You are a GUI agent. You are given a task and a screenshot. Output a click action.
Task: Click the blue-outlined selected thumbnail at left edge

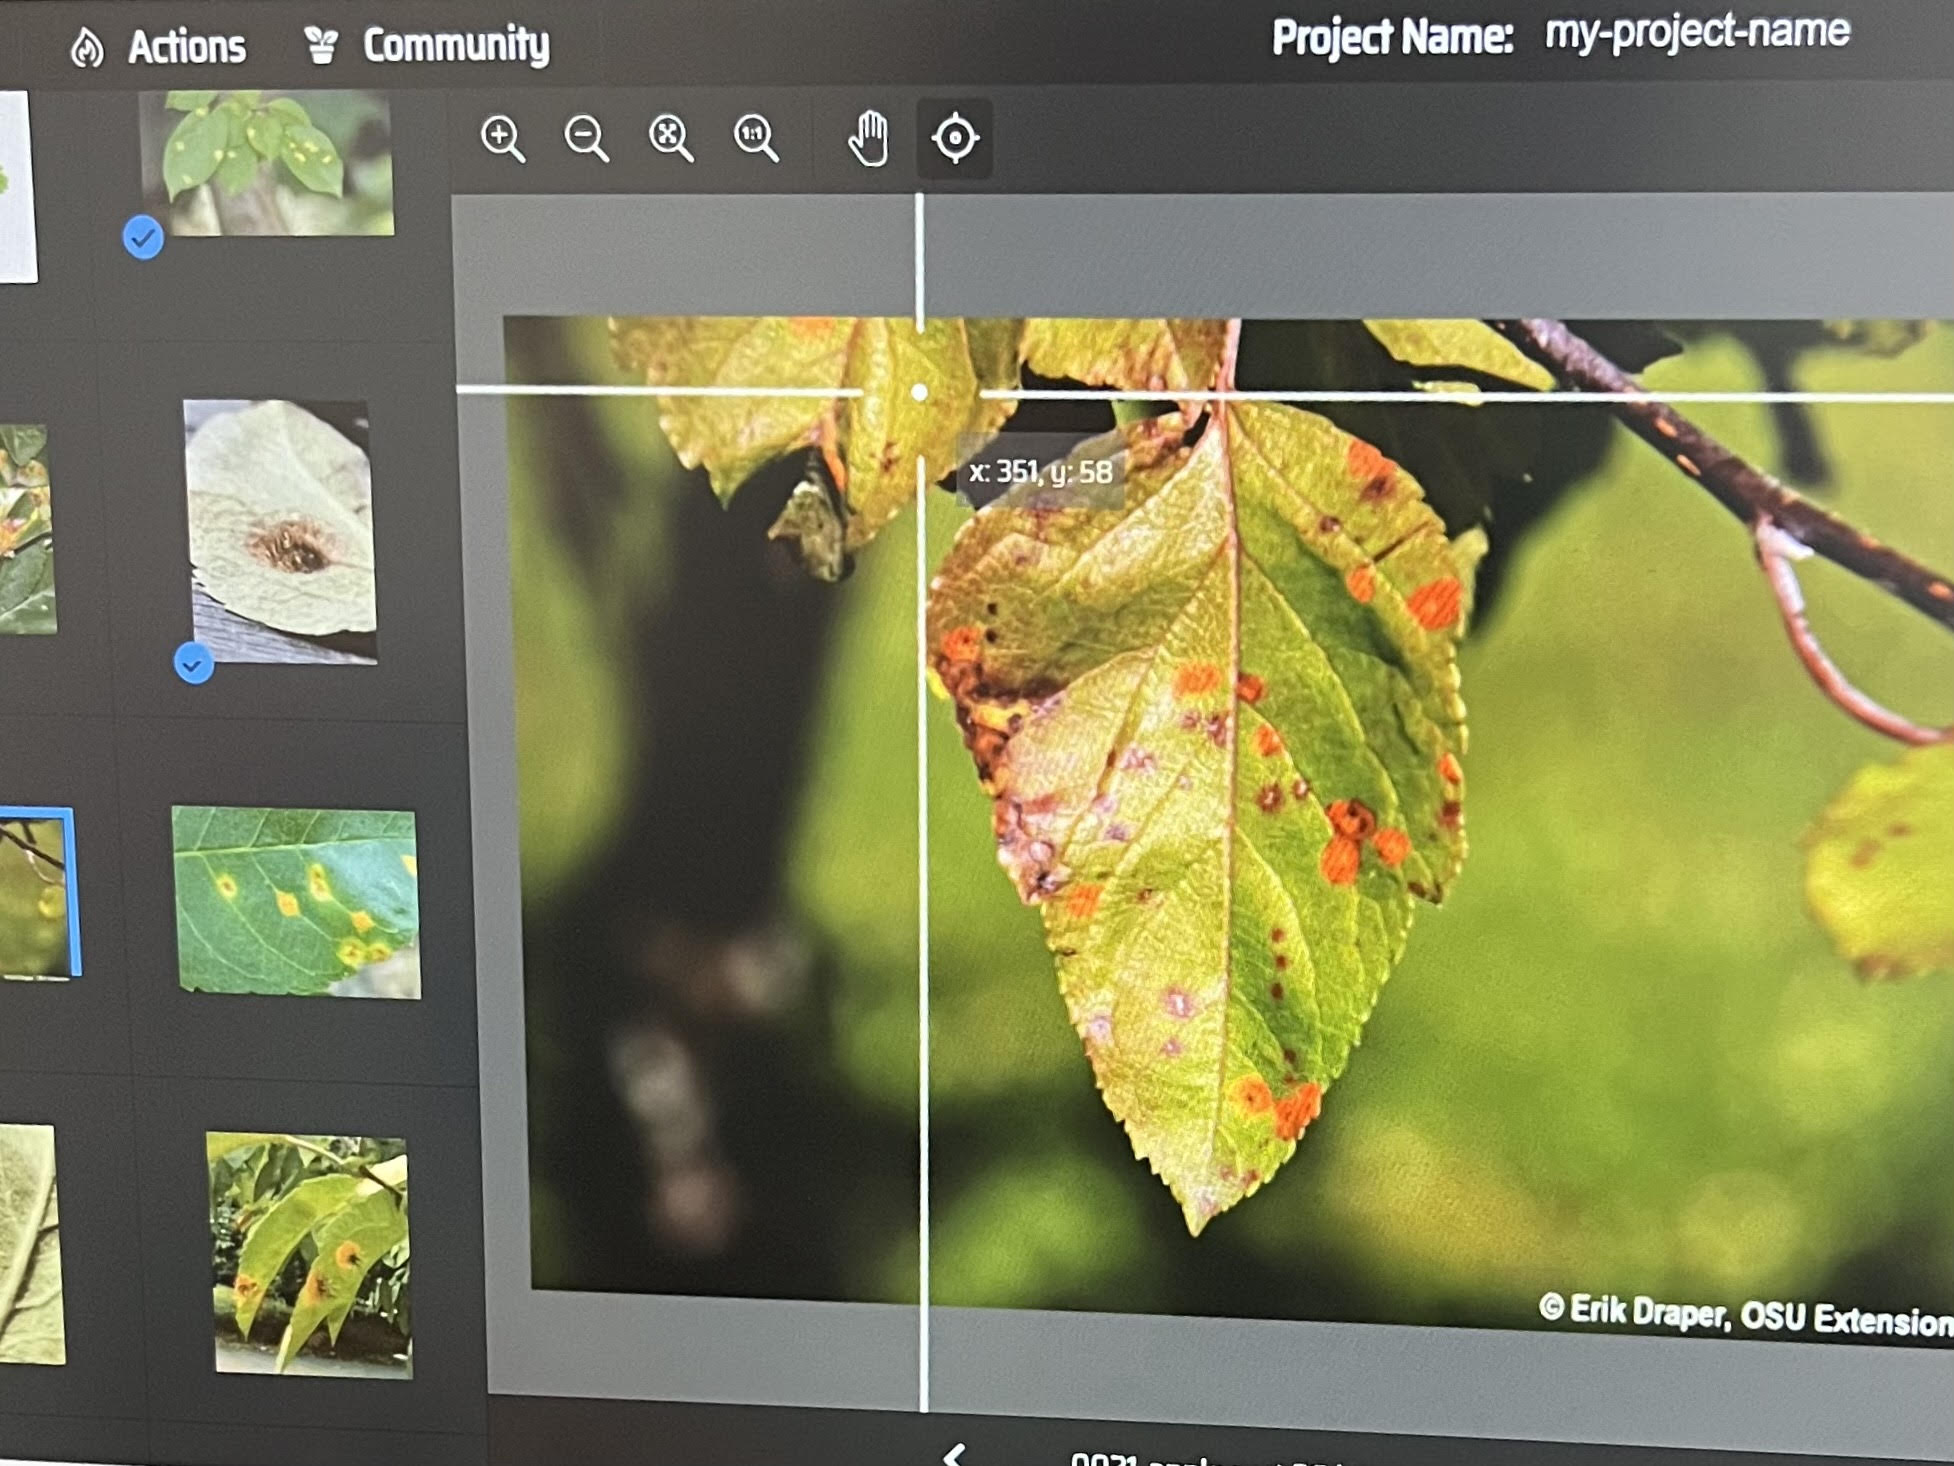coord(36,893)
